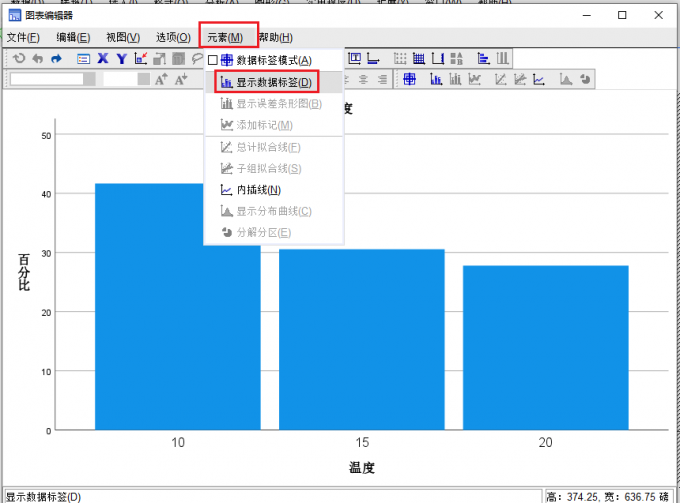Click grayed-out 显示误差条形图(B) menu entry
680x503 pixels.
coord(274,104)
